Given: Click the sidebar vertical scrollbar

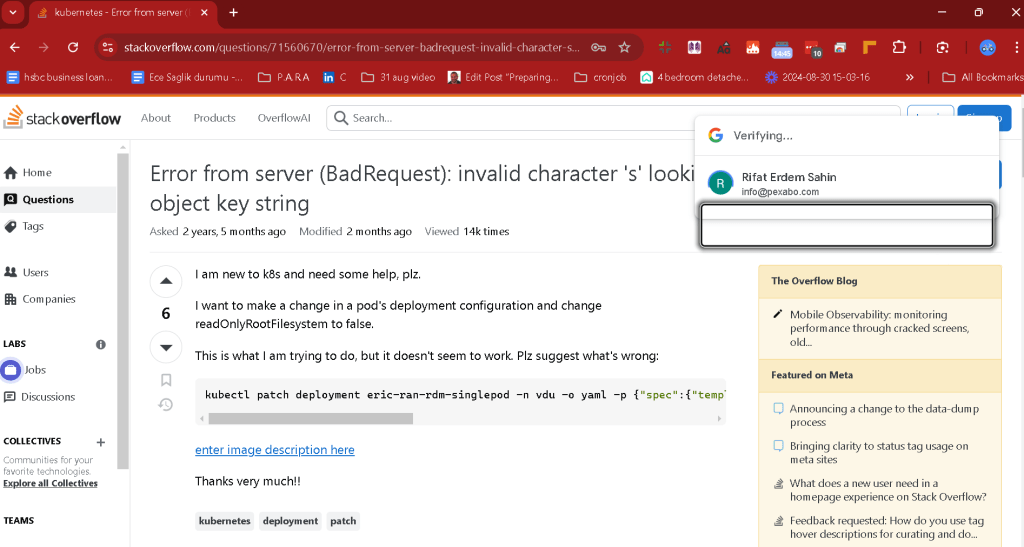Looking at the screenshot, I should pyautogui.click(x=123, y=311).
